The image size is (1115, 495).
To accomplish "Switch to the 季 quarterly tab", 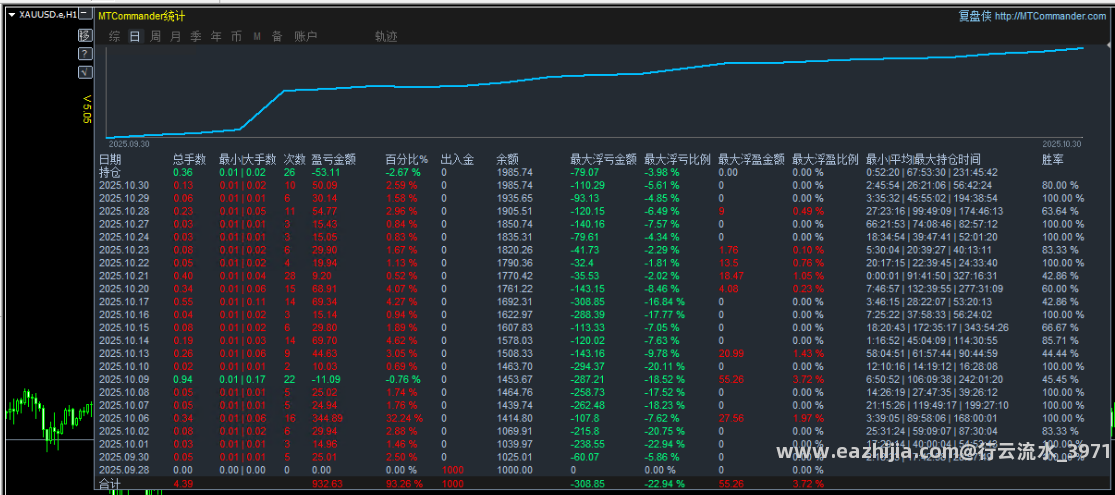I will click(x=196, y=37).
